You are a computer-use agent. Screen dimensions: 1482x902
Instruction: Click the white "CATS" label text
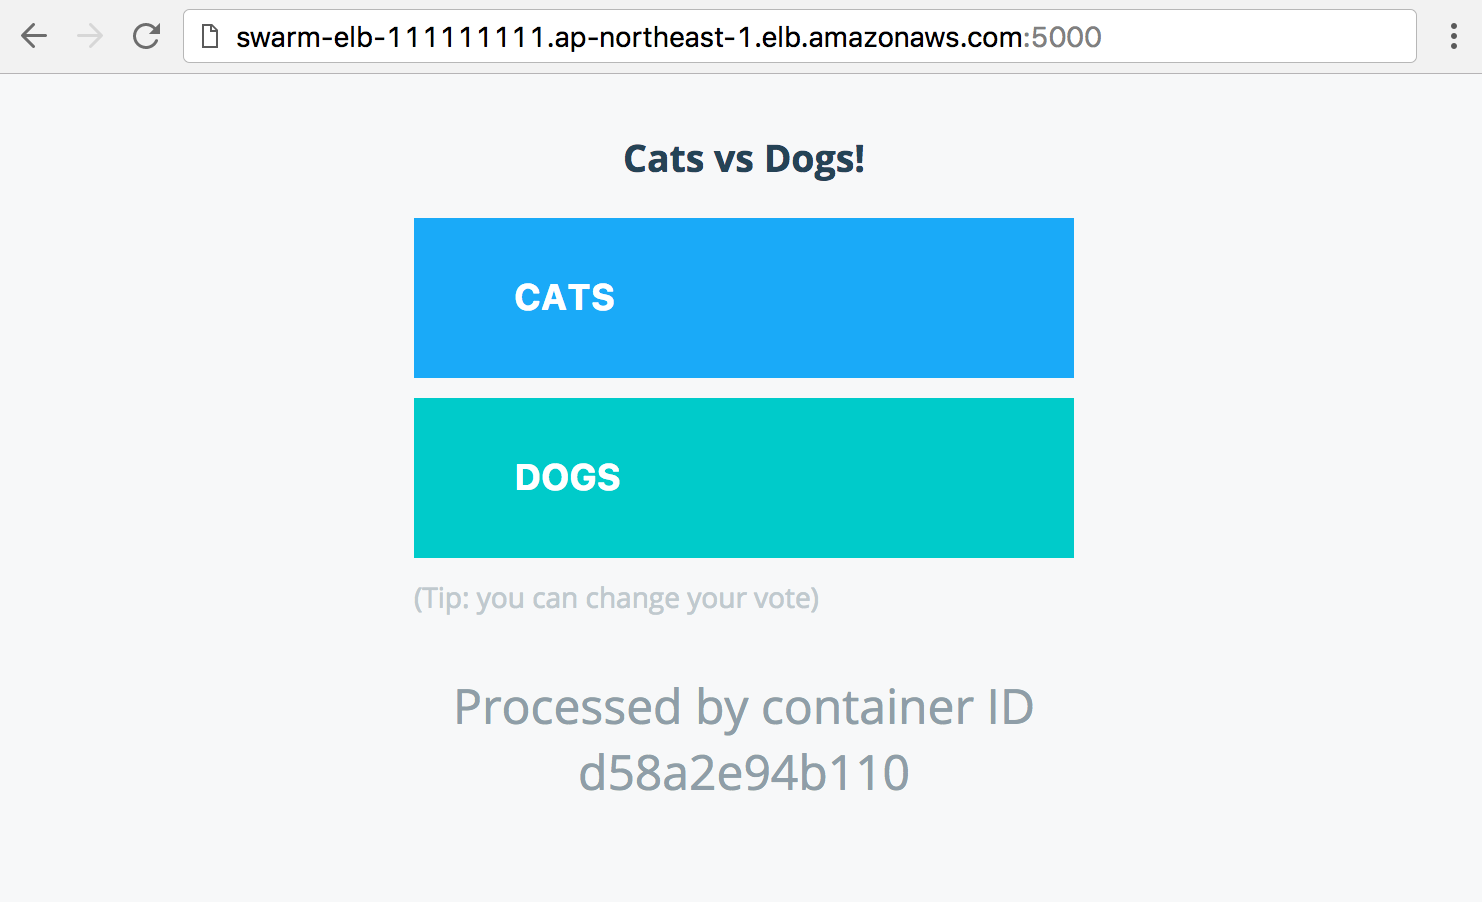point(565,298)
